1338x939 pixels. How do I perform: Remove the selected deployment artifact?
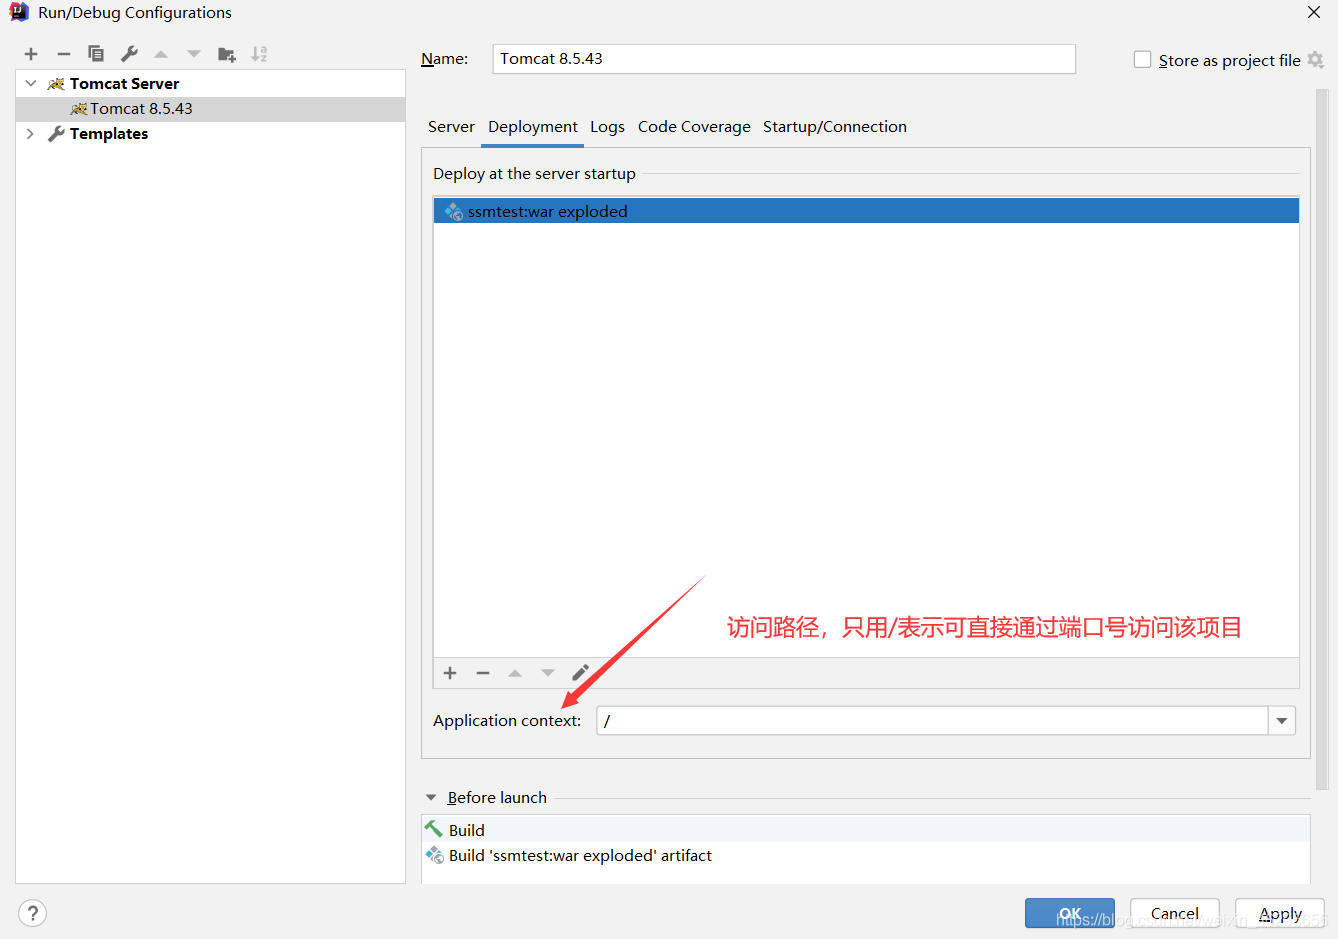pos(483,673)
